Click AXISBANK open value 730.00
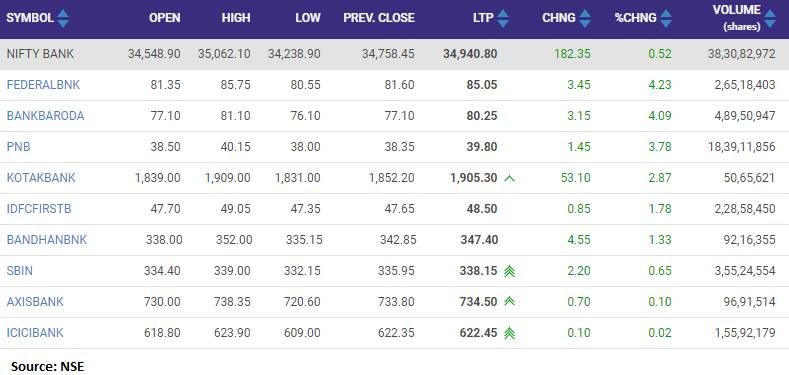The width and height of the screenshot is (789, 375). click(x=163, y=302)
